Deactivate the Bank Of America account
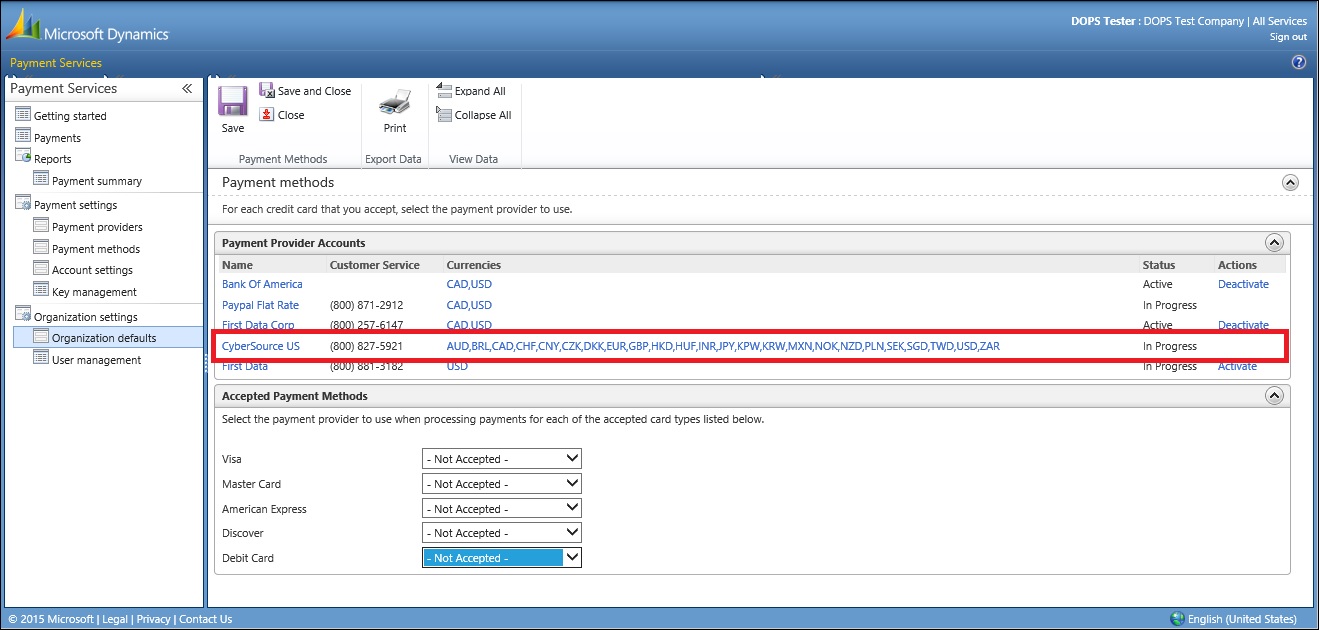 tap(1243, 284)
